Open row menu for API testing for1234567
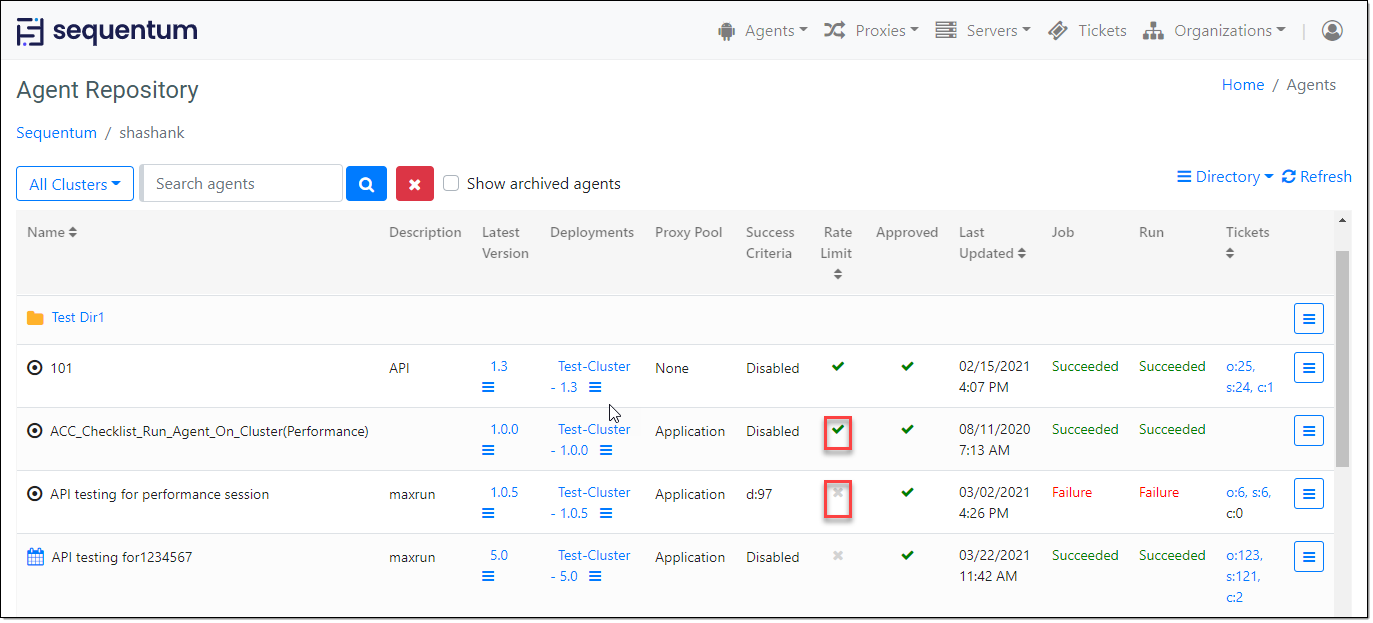The width and height of the screenshot is (1373, 623). point(1308,557)
